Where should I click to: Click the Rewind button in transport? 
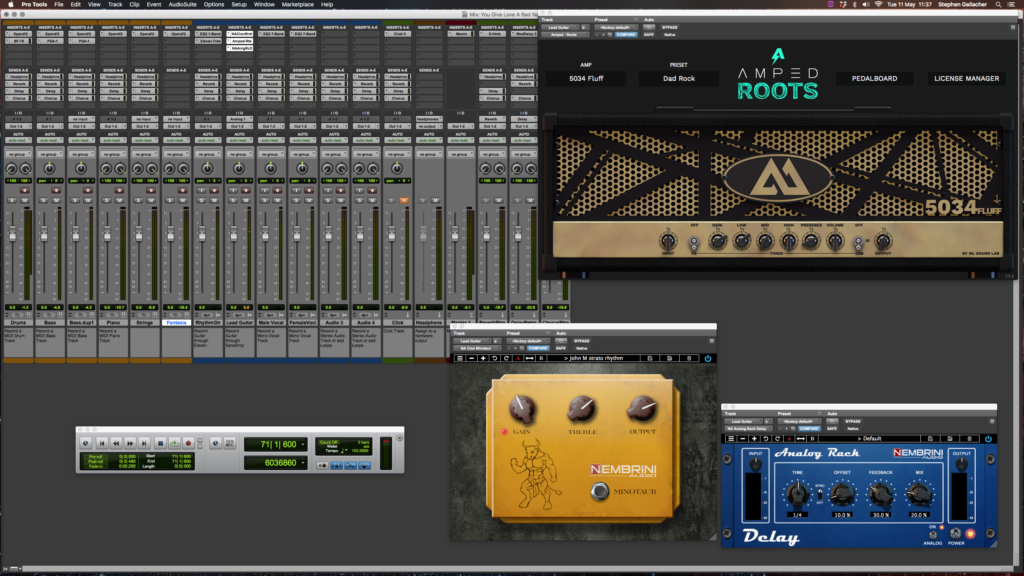click(x=116, y=443)
